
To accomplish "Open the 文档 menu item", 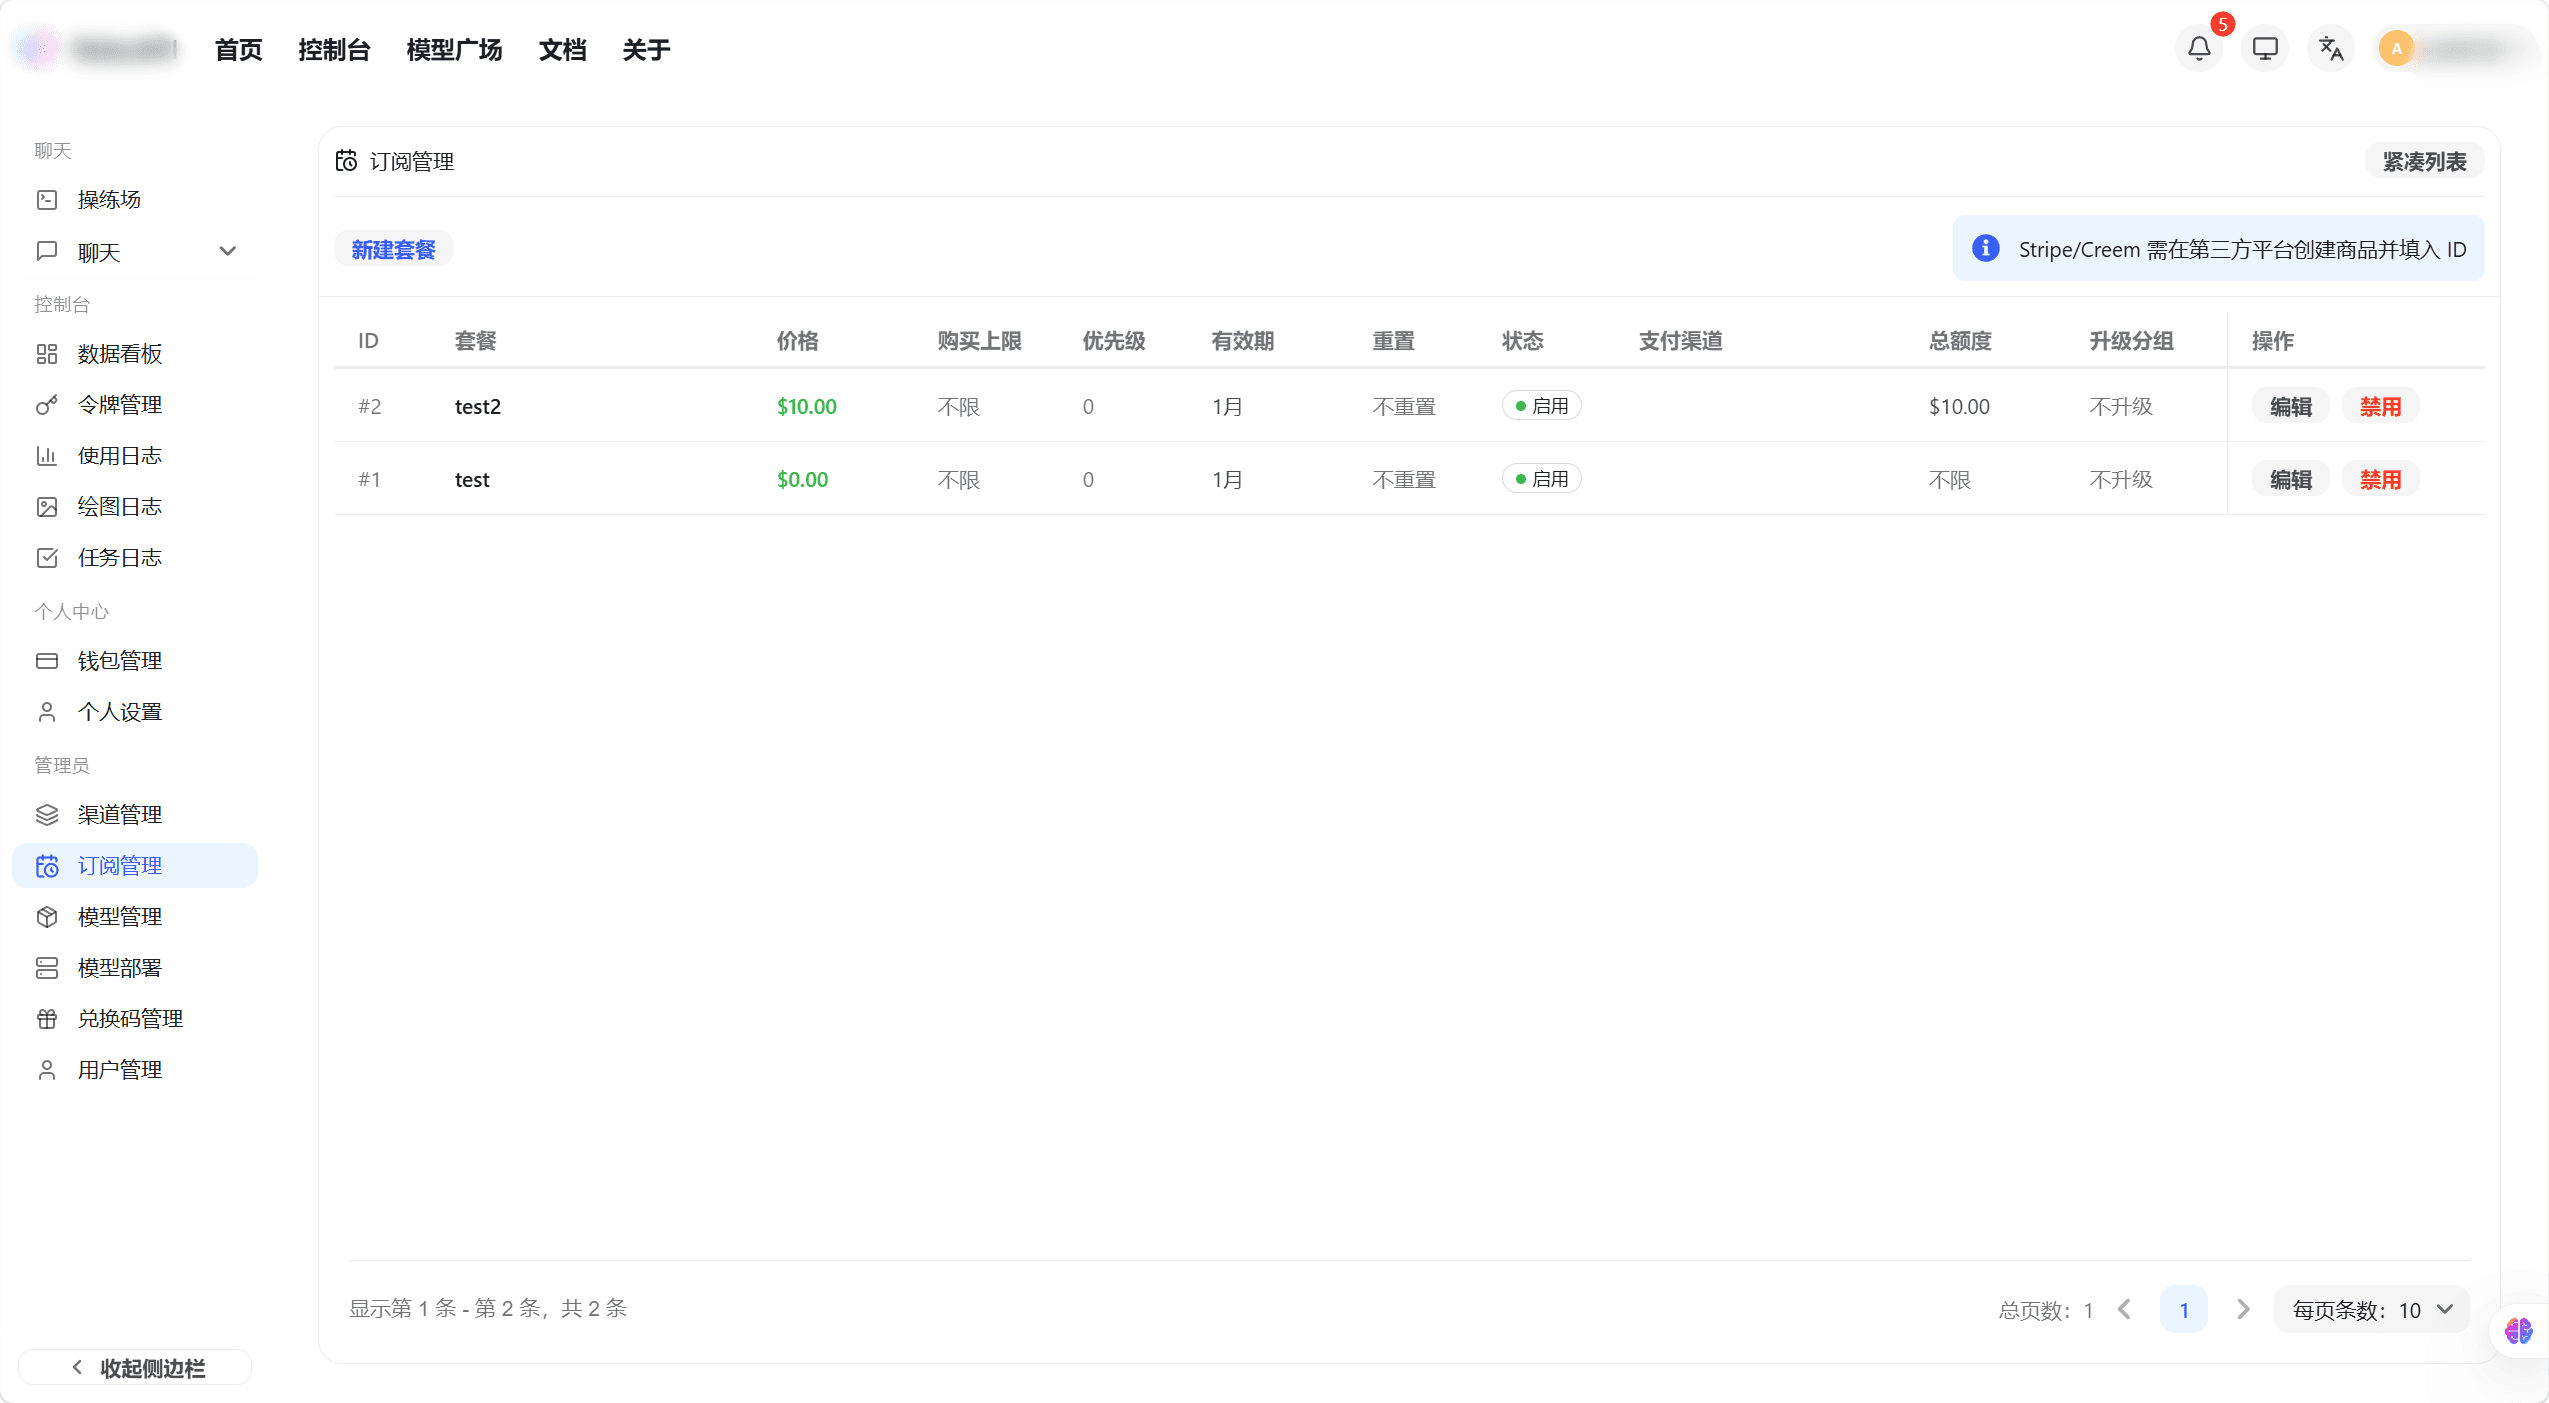I will pos(562,48).
